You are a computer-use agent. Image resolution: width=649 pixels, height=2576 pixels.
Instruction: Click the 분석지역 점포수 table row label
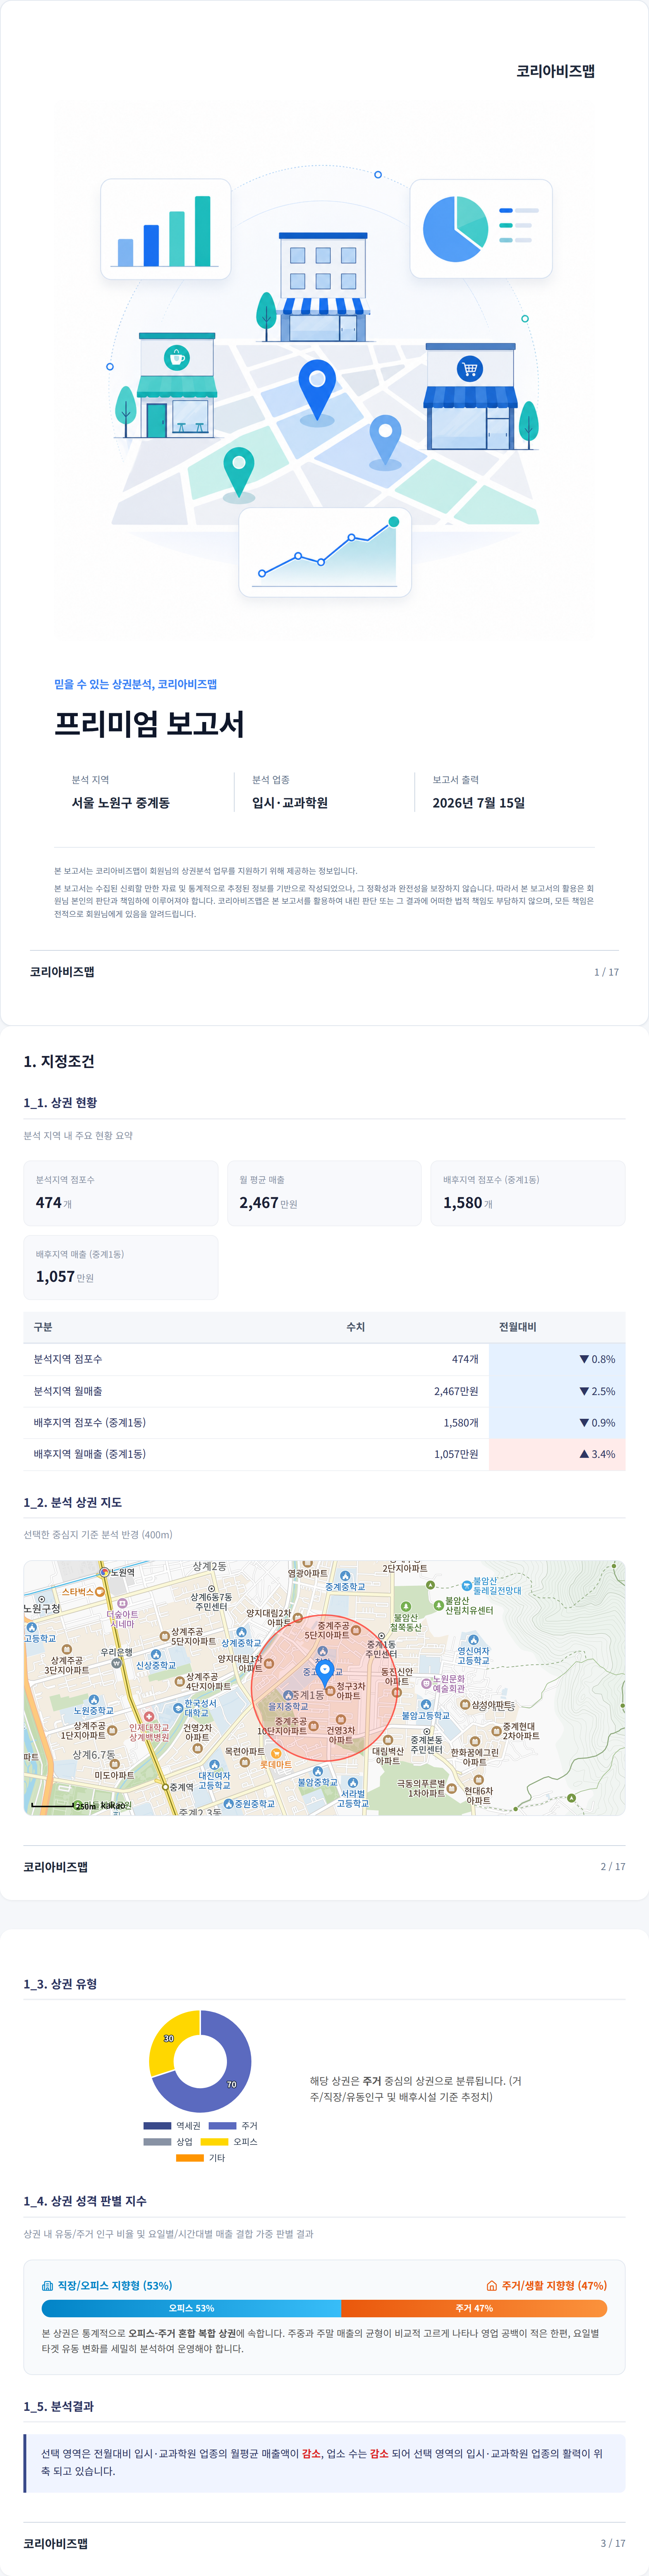click(68, 1359)
